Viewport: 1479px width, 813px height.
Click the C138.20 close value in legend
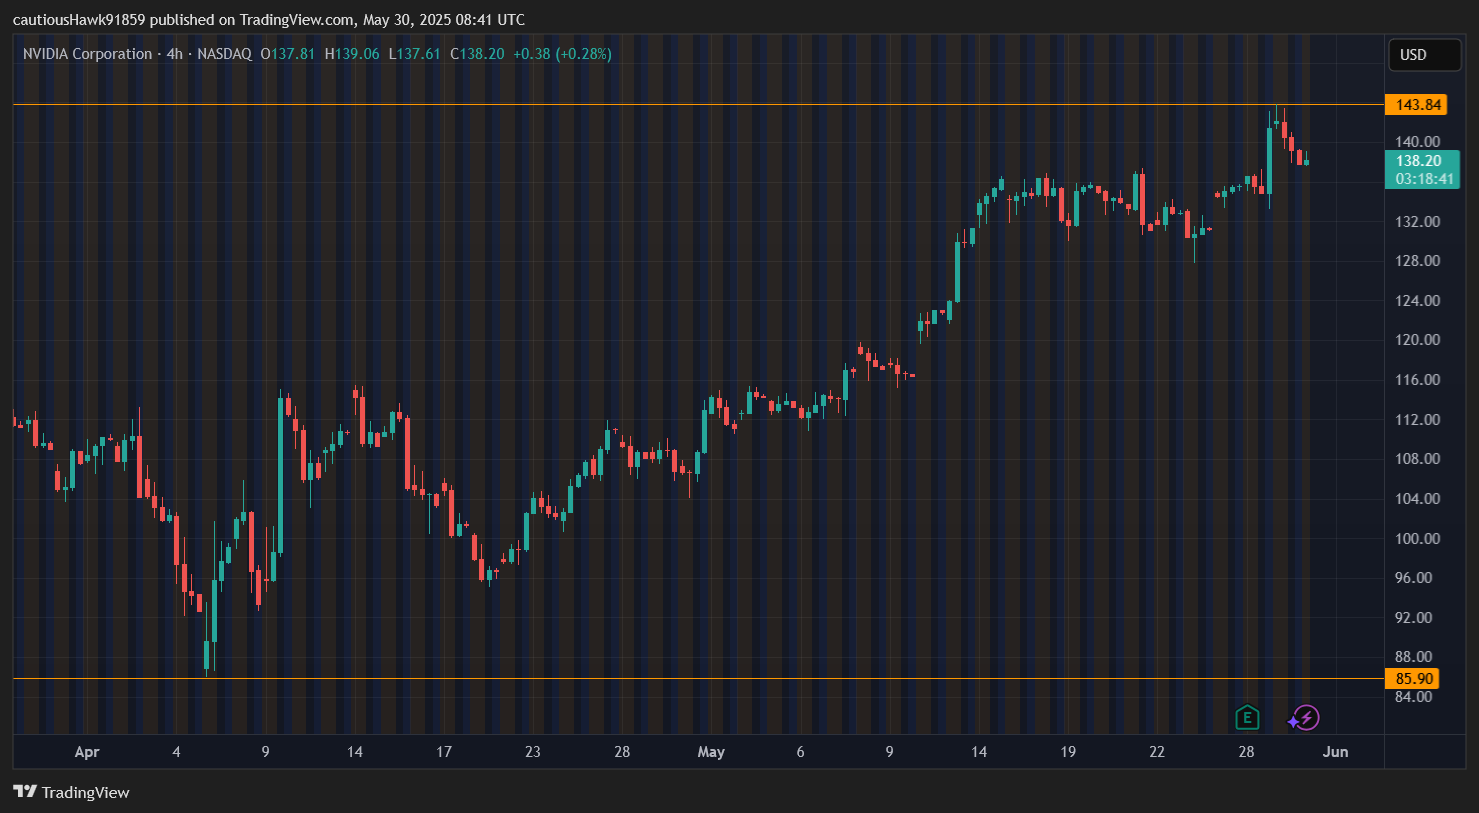pyautogui.click(x=477, y=54)
